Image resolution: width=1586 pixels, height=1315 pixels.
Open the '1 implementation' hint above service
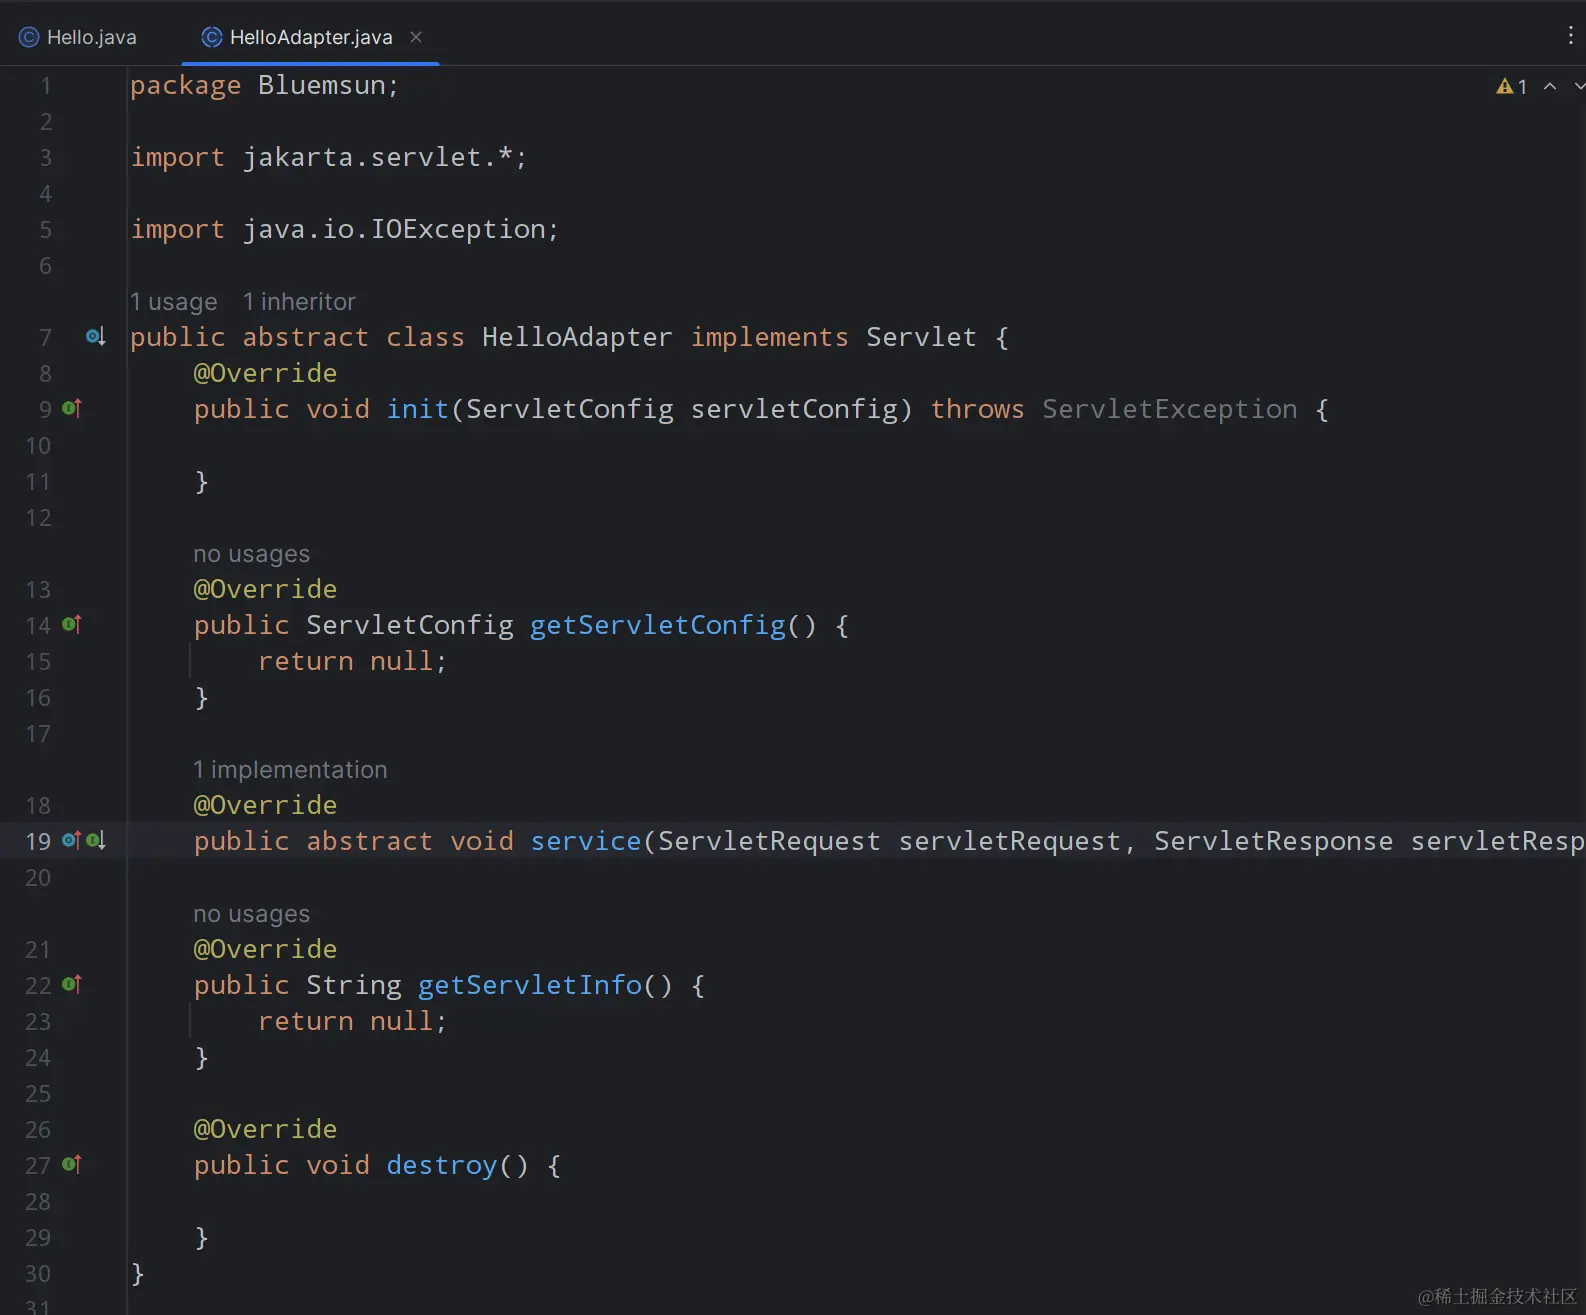tap(290, 770)
